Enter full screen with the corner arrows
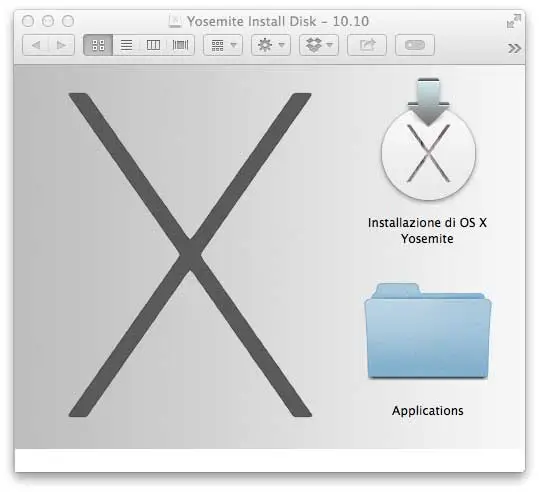This screenshot has width=539, height=492. click(514, 21)
